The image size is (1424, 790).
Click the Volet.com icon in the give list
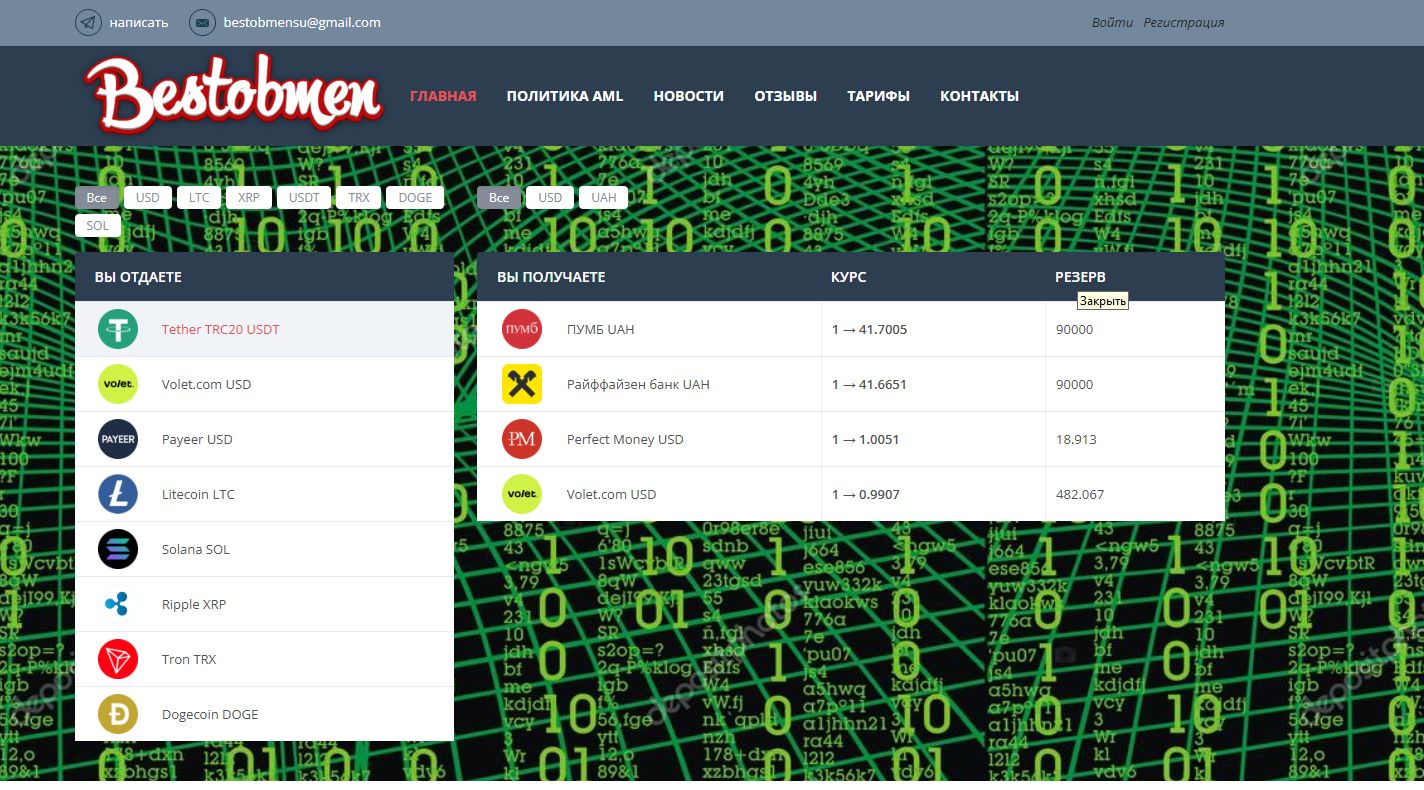pos(118,384)
